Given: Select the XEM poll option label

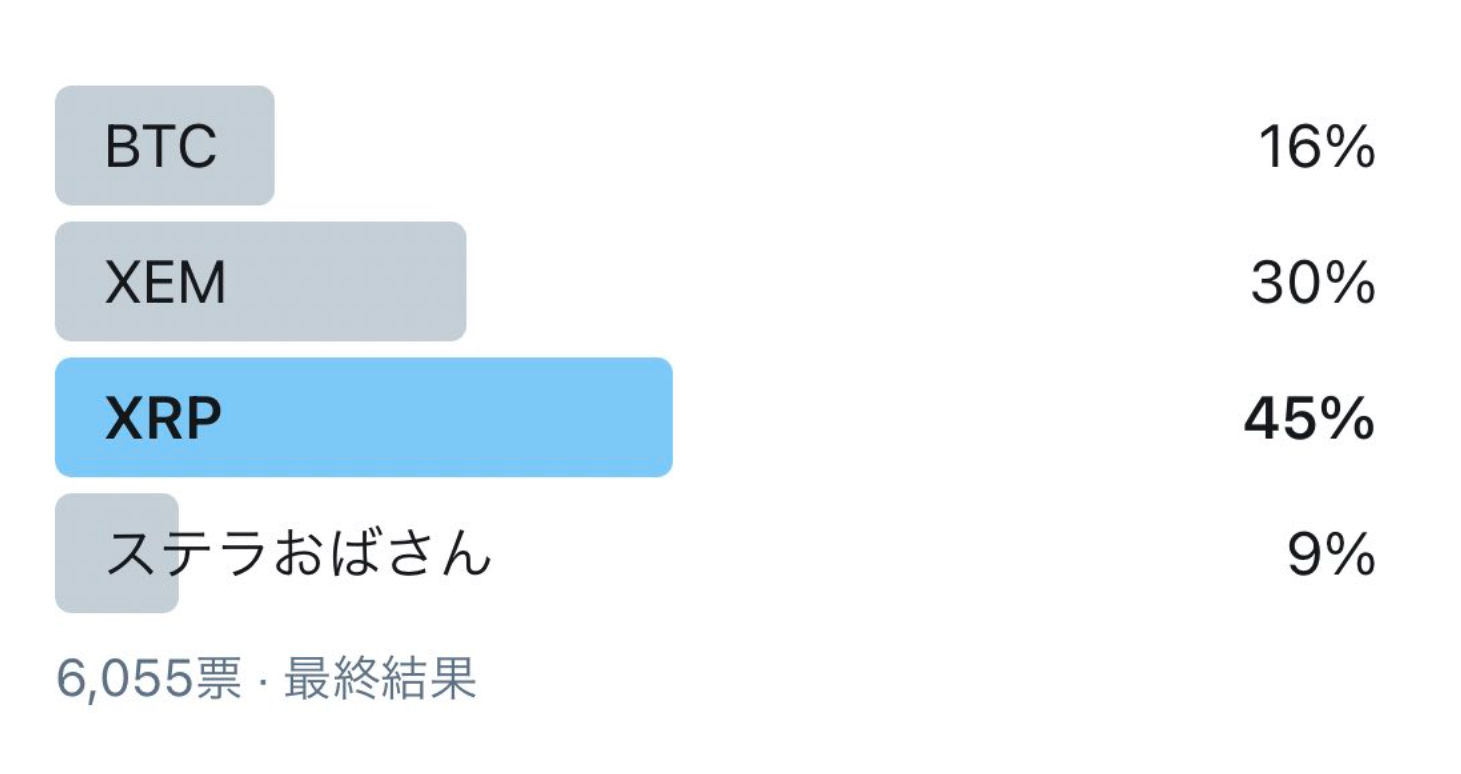Looking at the screenshot, I should 166,283.
